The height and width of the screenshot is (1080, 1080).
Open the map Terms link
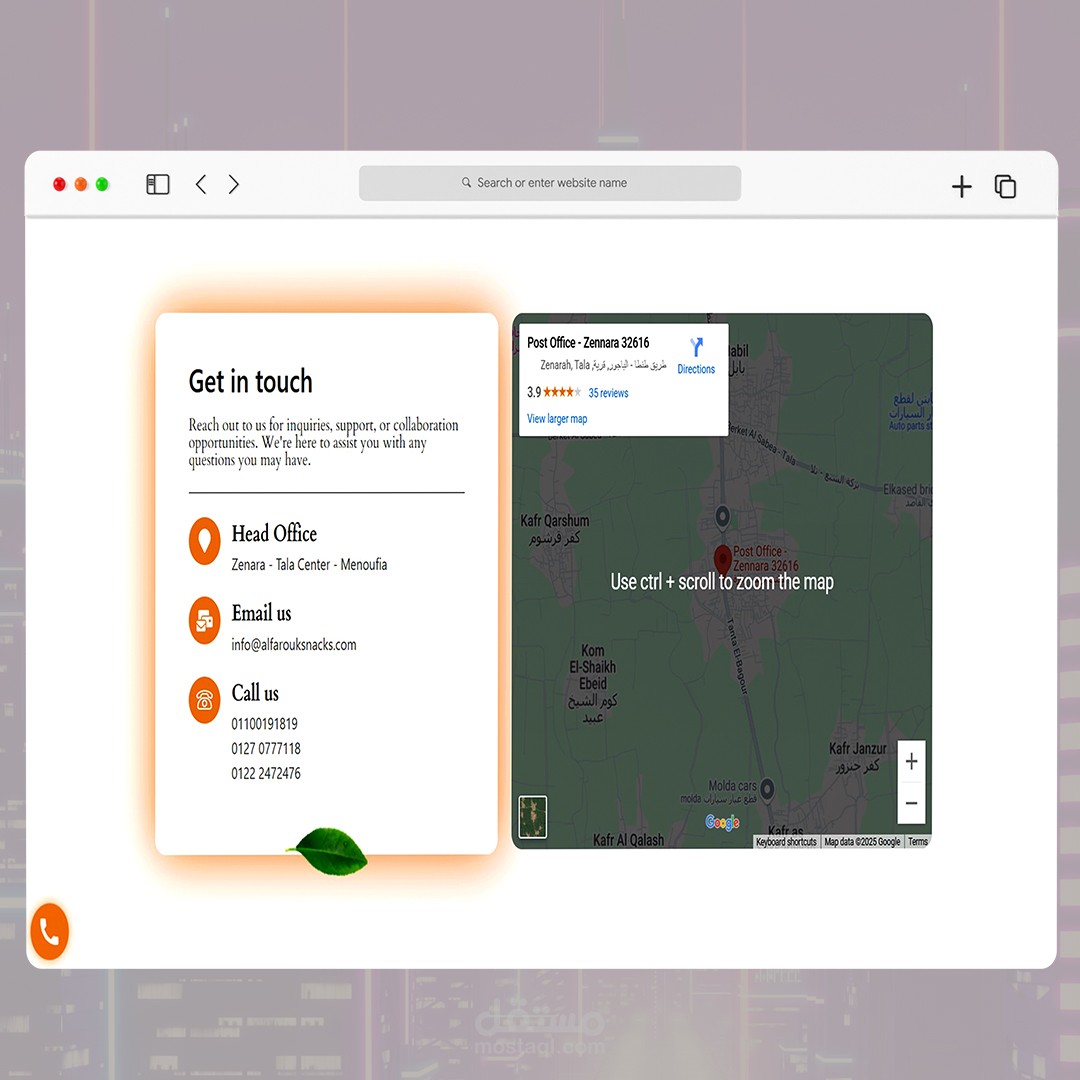click(x=917, y=842)
